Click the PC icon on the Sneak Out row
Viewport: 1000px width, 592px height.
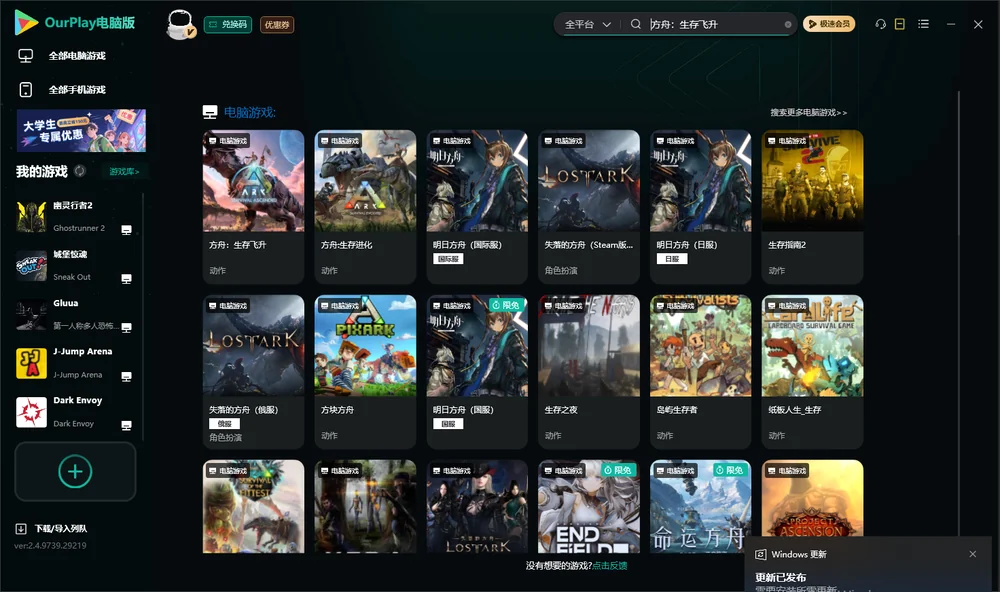click(126, 279)
